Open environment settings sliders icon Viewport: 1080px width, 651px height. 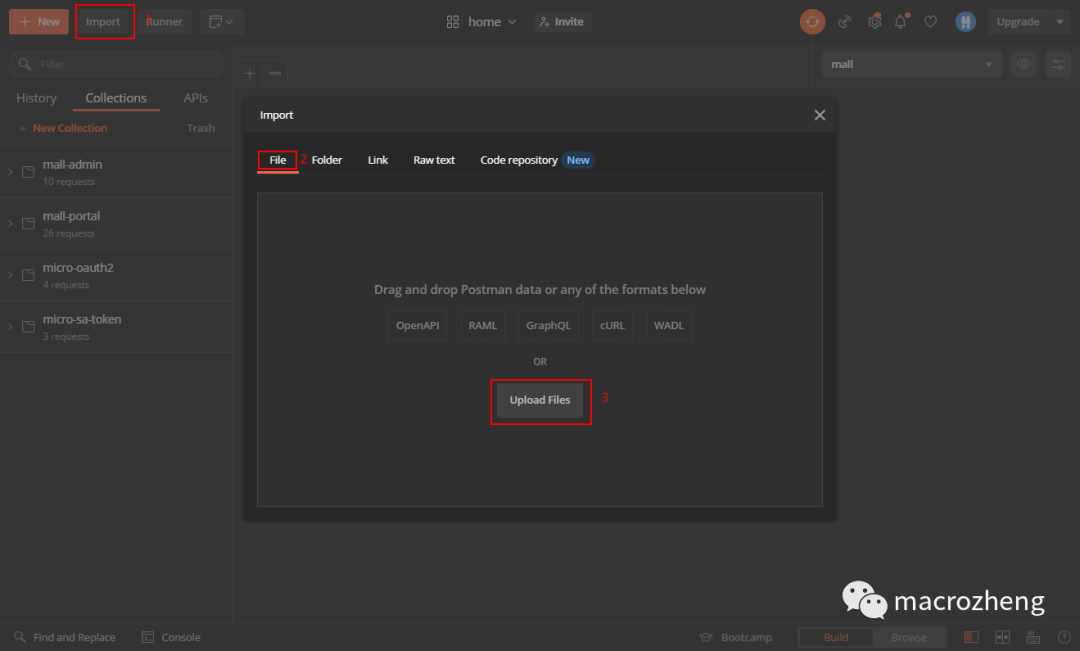1058,64
